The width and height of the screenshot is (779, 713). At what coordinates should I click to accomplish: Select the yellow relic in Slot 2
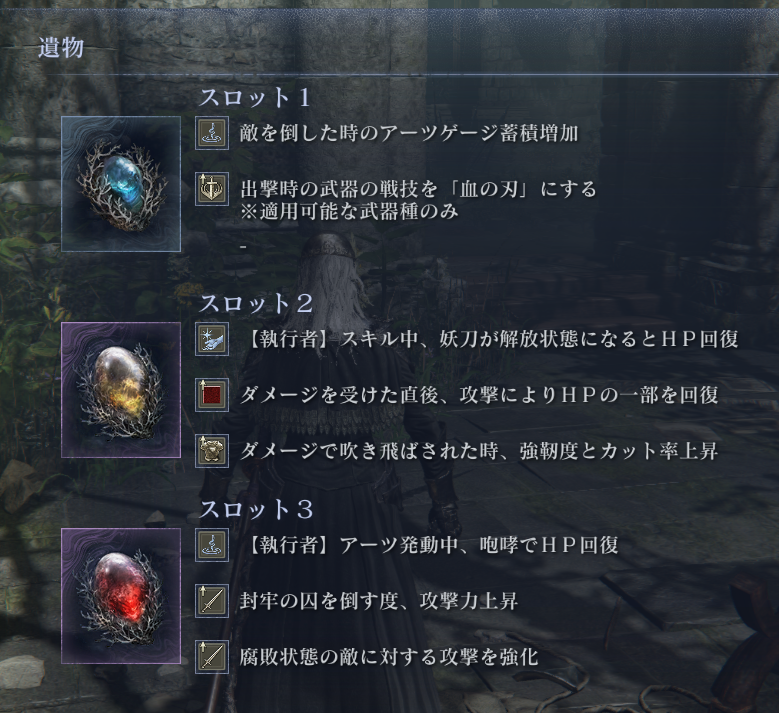(121, 390)
